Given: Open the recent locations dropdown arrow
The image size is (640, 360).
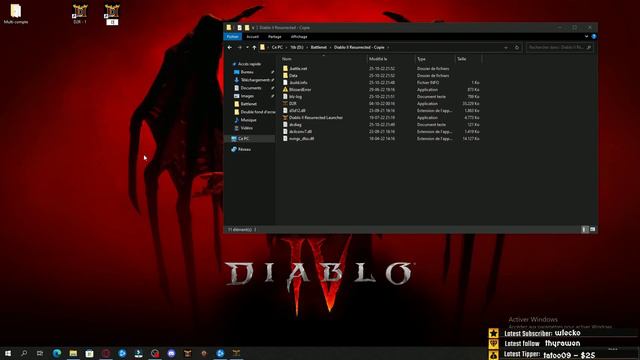Looking at the screenshot, I should [247, 48].
